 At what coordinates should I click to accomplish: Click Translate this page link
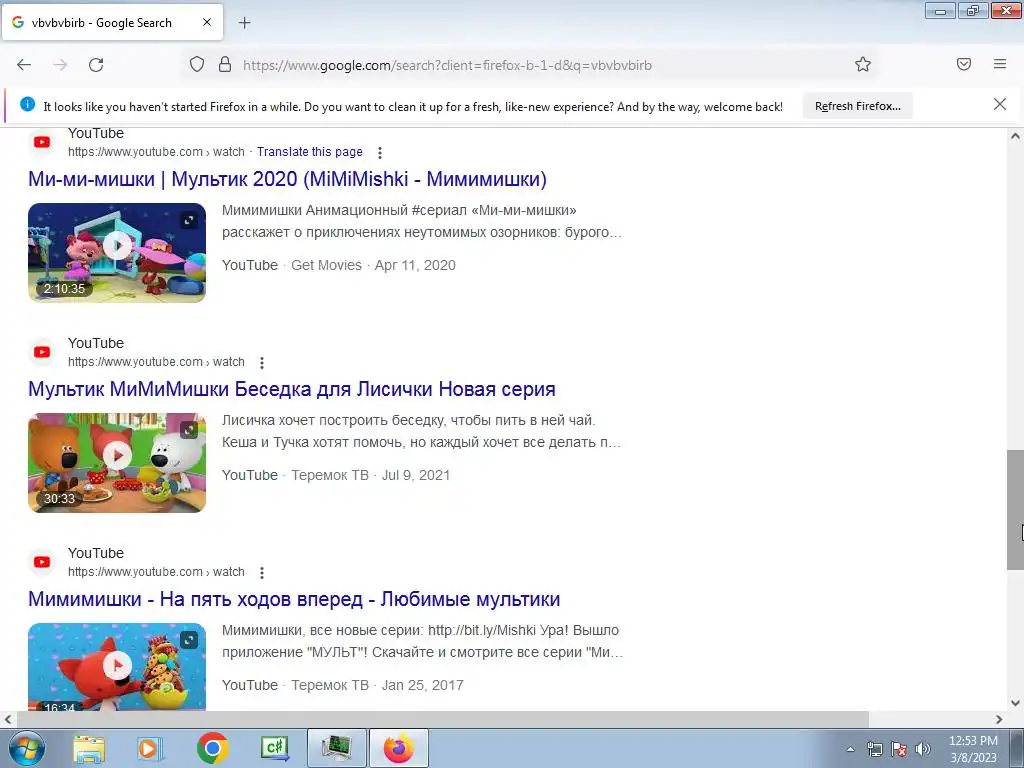tap(310, 152)
